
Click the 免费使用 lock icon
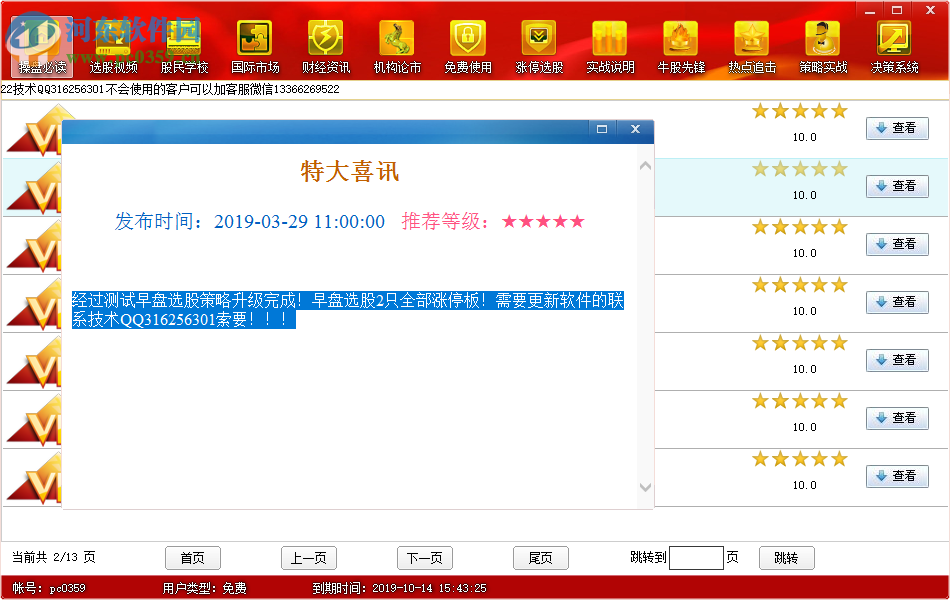(468, 45)
